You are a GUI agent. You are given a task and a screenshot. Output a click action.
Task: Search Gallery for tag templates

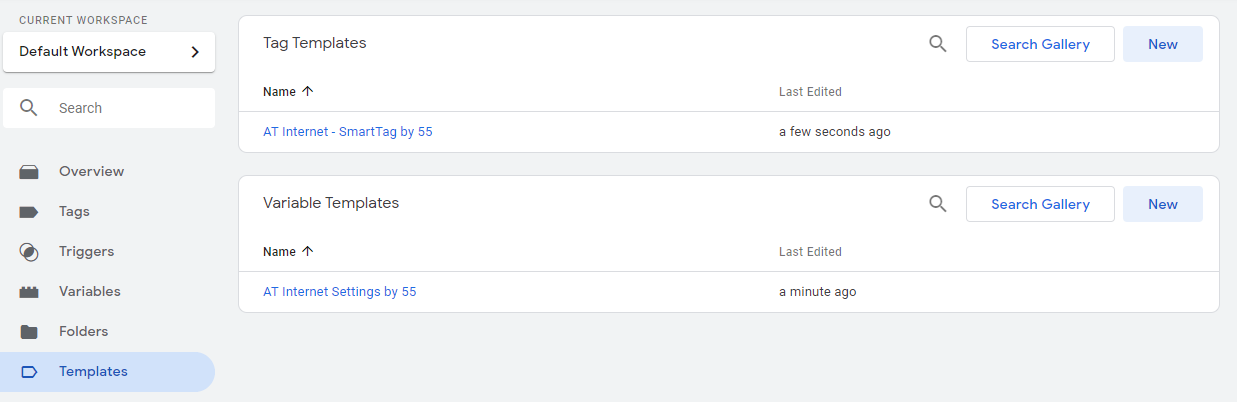[1040, 44]
